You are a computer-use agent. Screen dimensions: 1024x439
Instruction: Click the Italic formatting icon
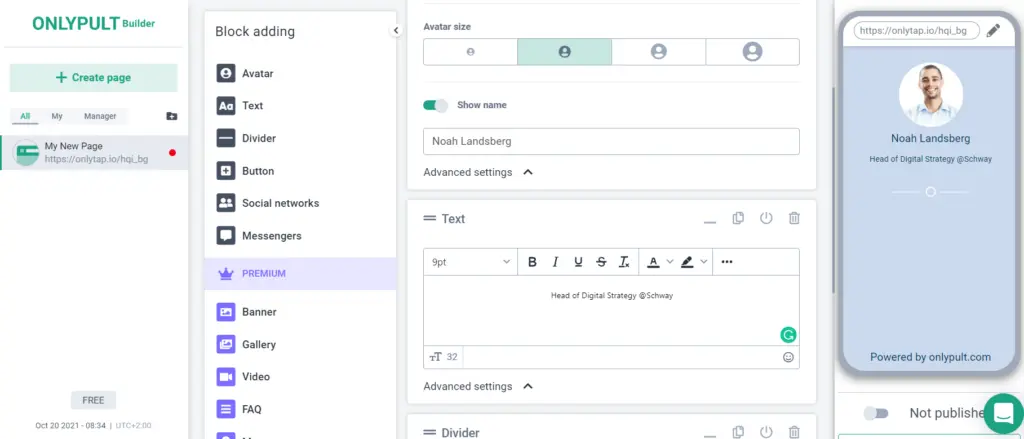555,262
